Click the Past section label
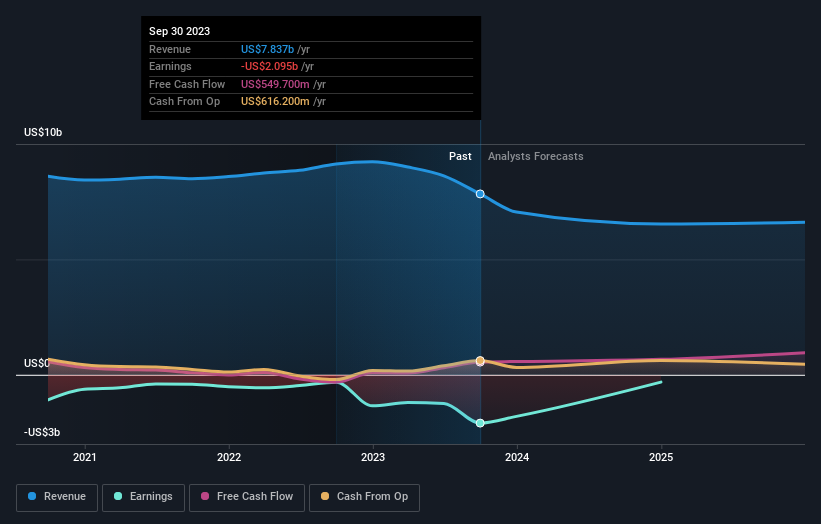Viewport: 821px width, 524px height. [x=460, y=156]
